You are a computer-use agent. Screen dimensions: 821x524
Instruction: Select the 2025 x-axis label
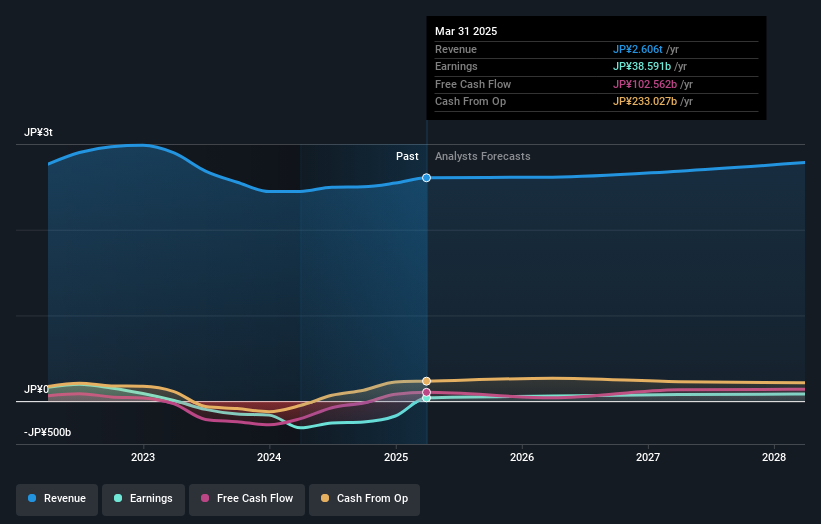(x=396, y=458)
